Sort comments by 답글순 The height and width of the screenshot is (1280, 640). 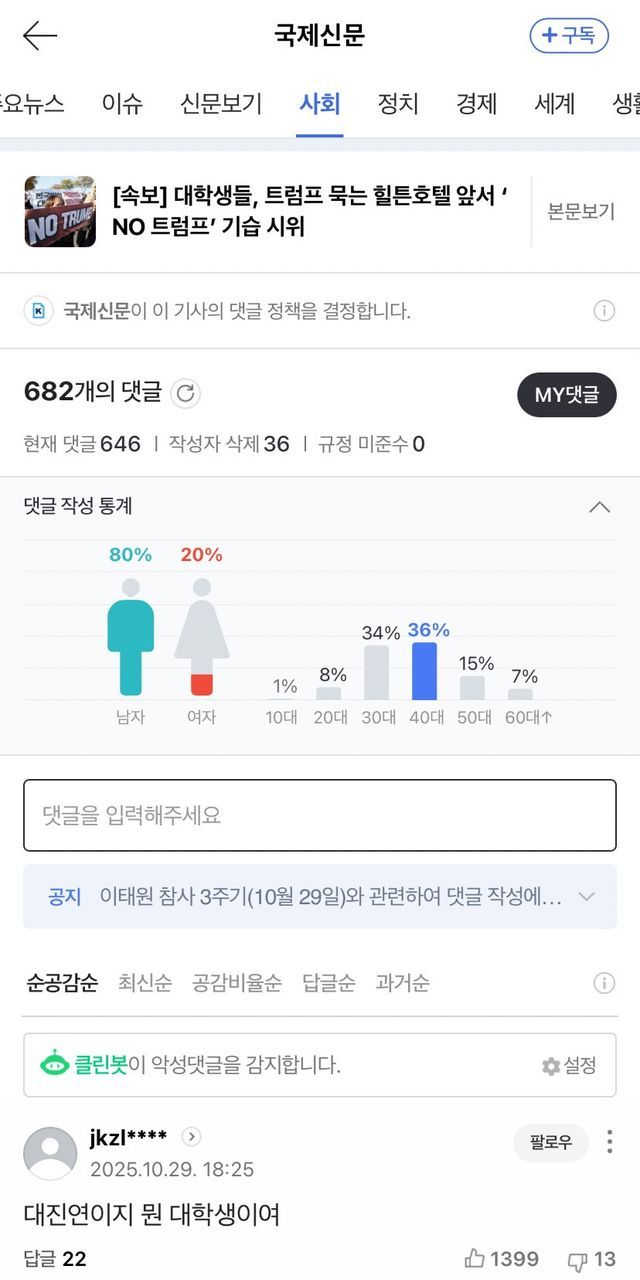coord(328,983)
